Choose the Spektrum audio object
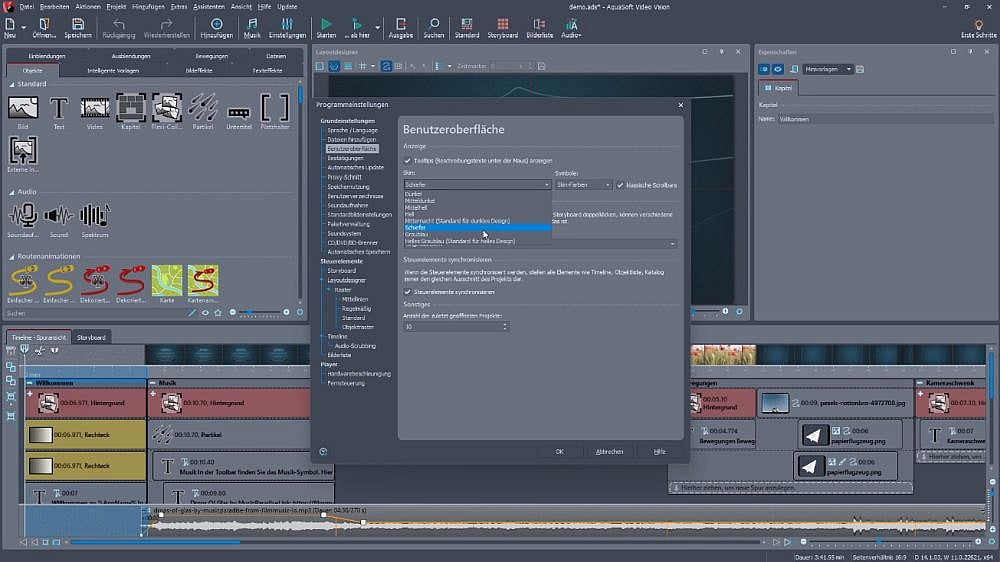 click(94, 215)
